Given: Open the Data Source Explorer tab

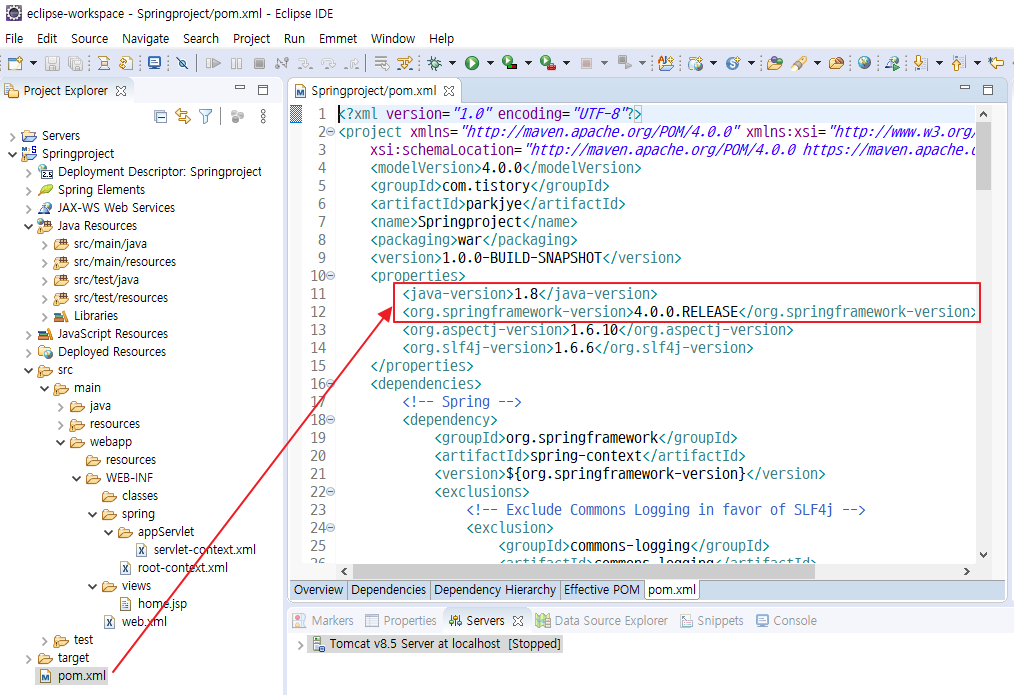Looking at the screenshot, I should 601,621.
